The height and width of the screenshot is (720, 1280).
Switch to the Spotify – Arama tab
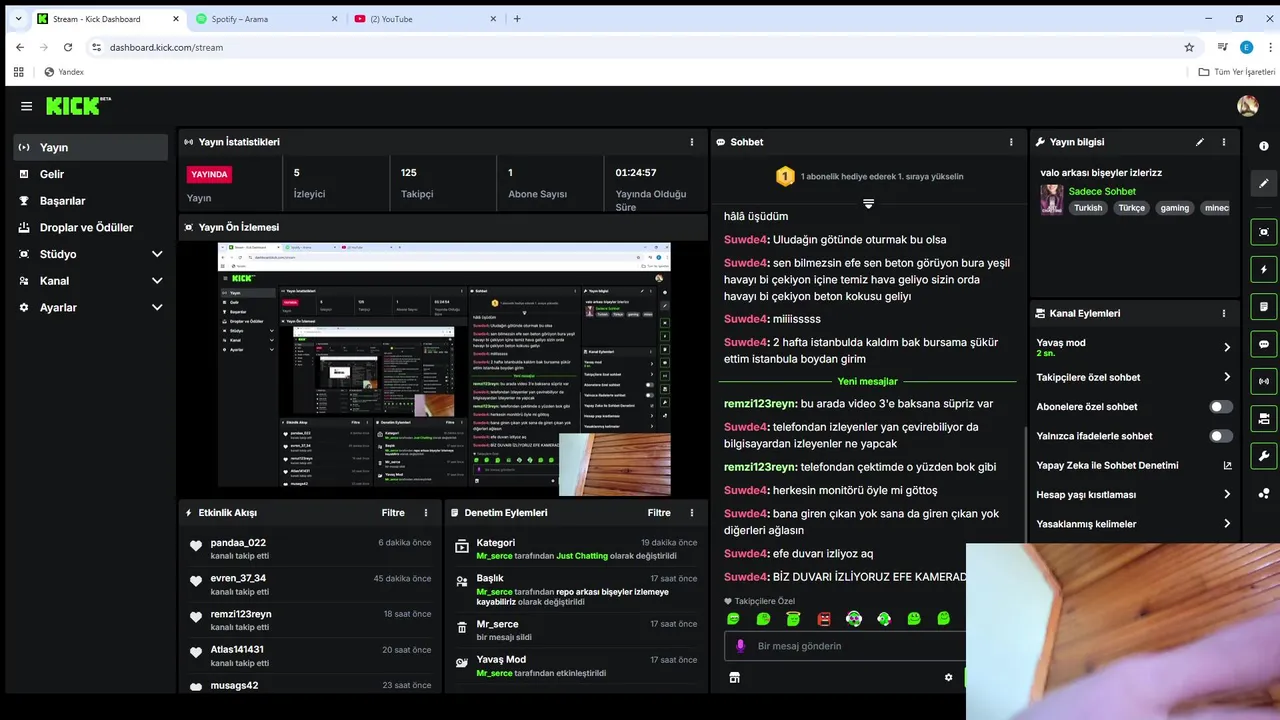(x=266, y=19)
